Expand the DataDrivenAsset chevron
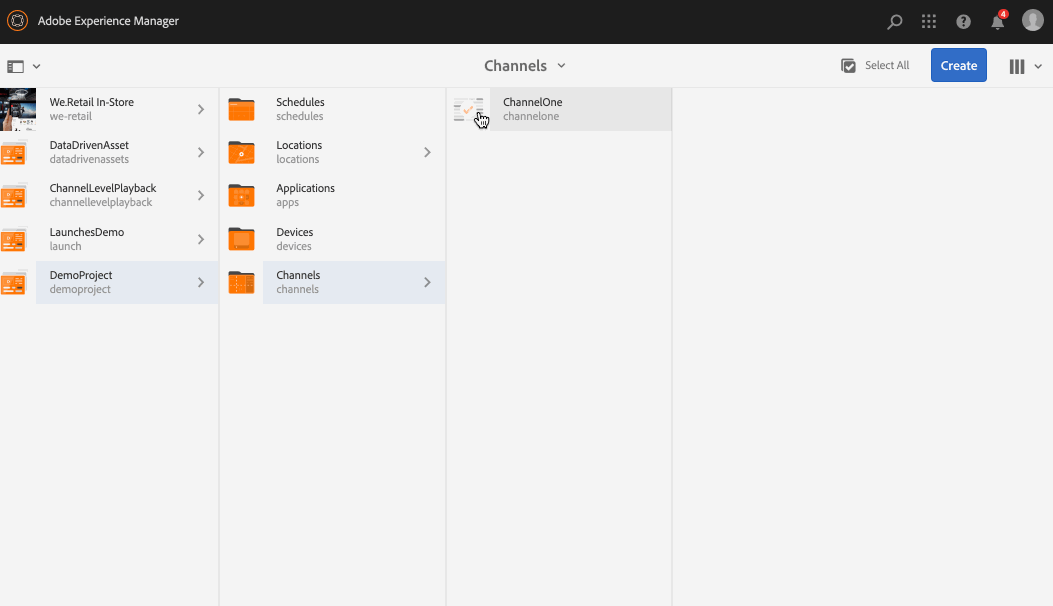The image size is (1053, 606). point(200,153)
